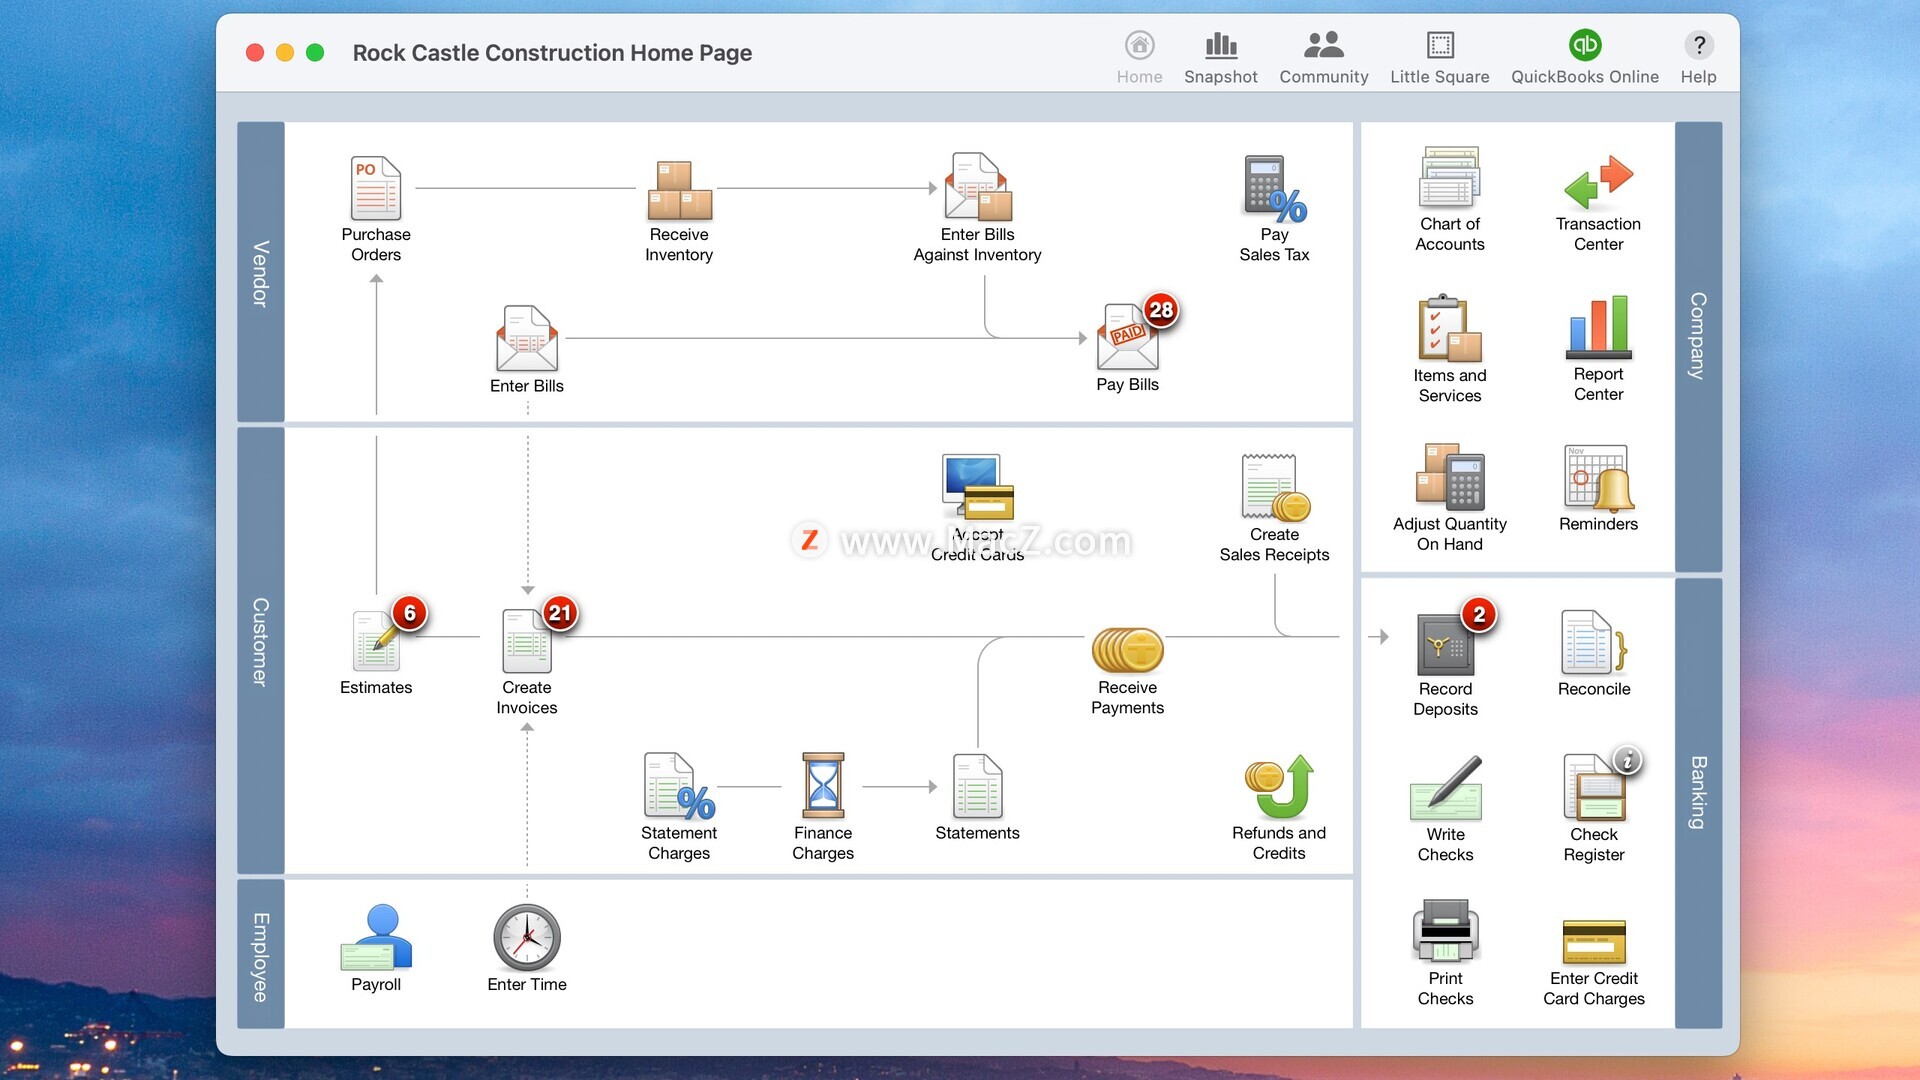
Task: Select the Company section tab
Action: click(1698, 347)
